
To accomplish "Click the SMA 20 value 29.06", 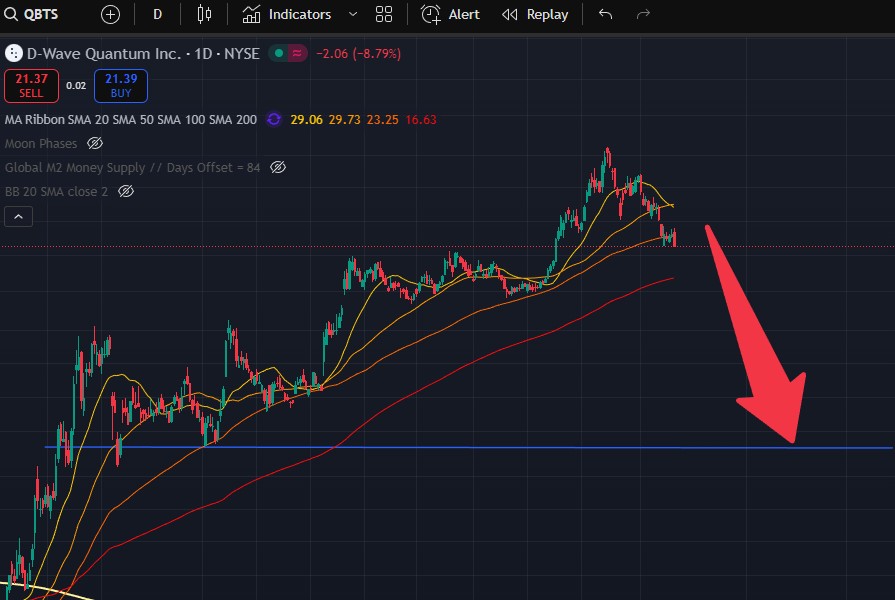I will tap(307, 120).
